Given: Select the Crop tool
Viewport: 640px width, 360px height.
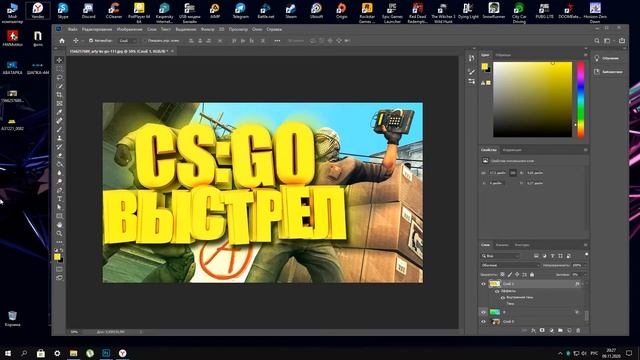Looking at the screenshot, I should tap(59, 95).
